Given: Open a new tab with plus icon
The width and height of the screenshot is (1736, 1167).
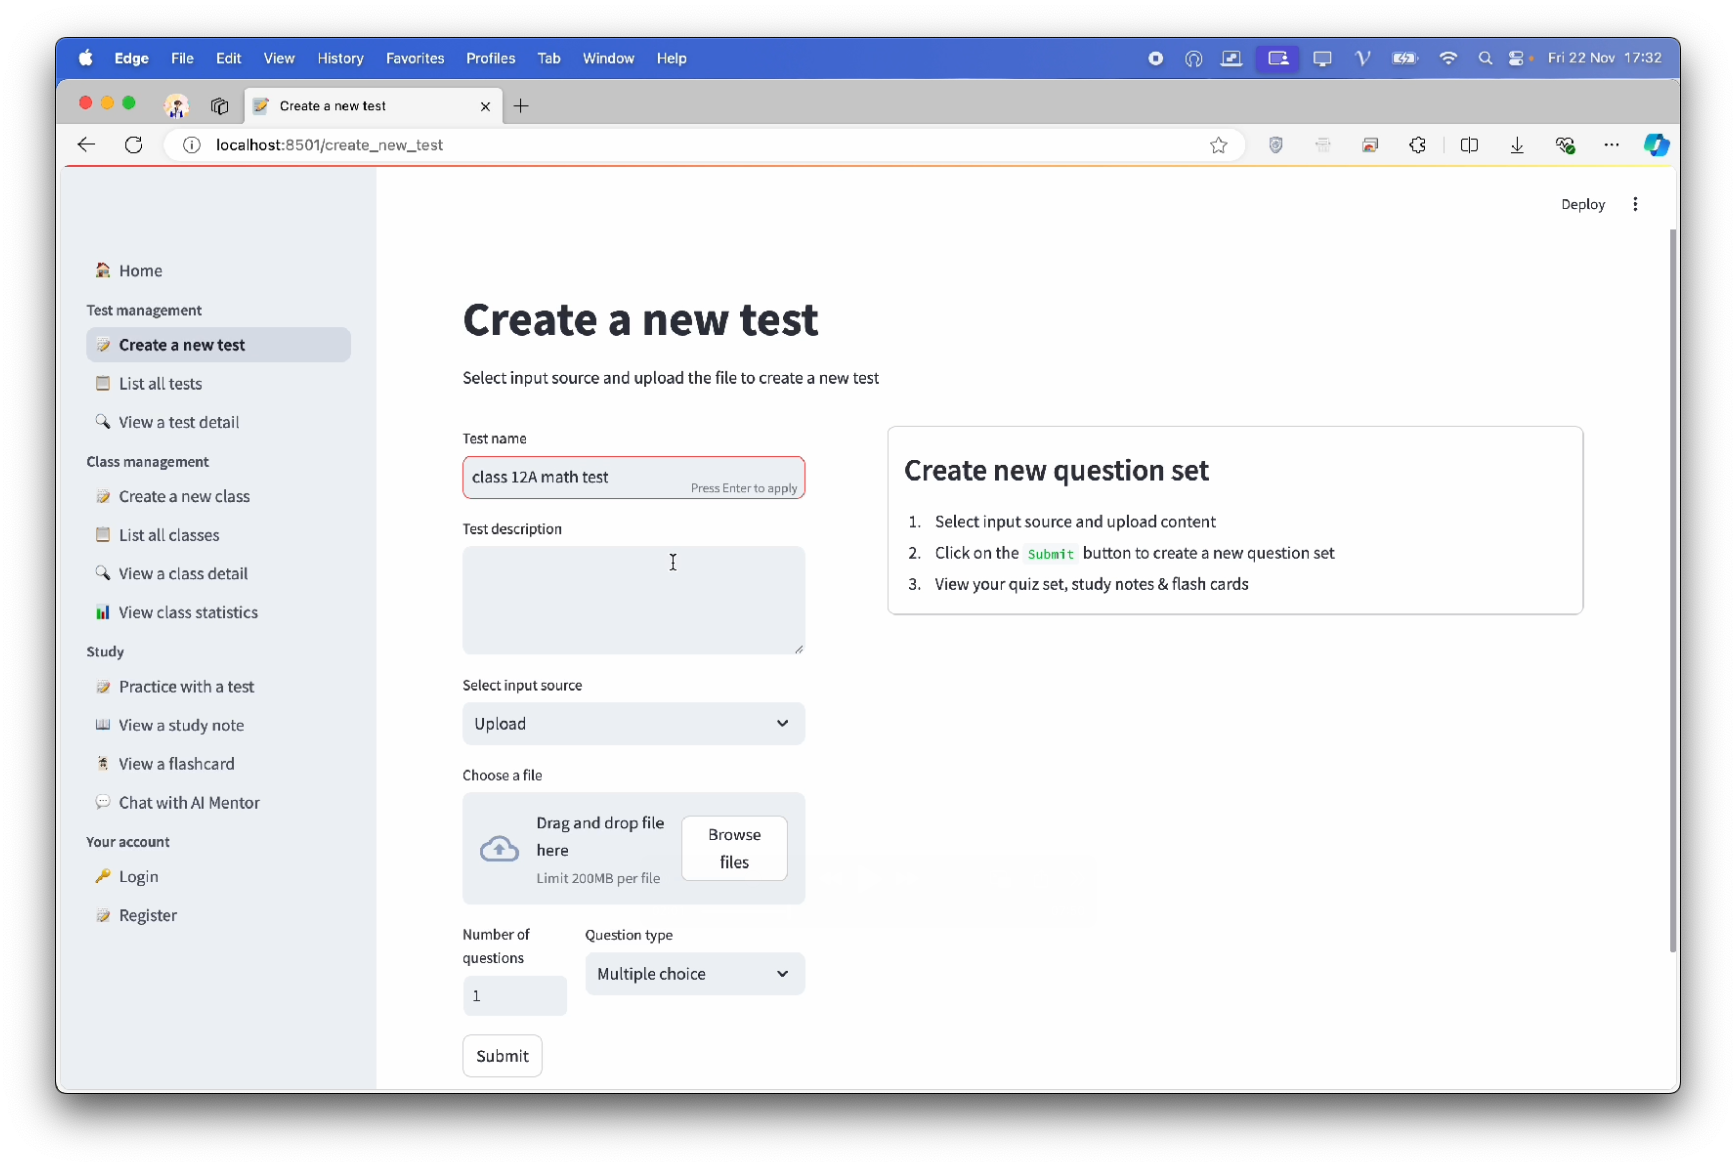Looking at the screenshot, I should [521, 106].
